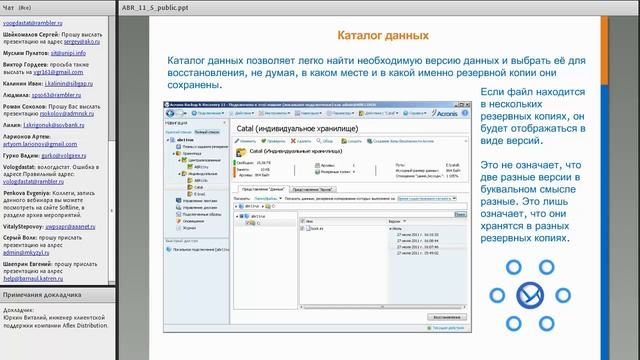
Task: Open the Действия toolbar menu
Action: pyautogui.click(x=242, y=113)
